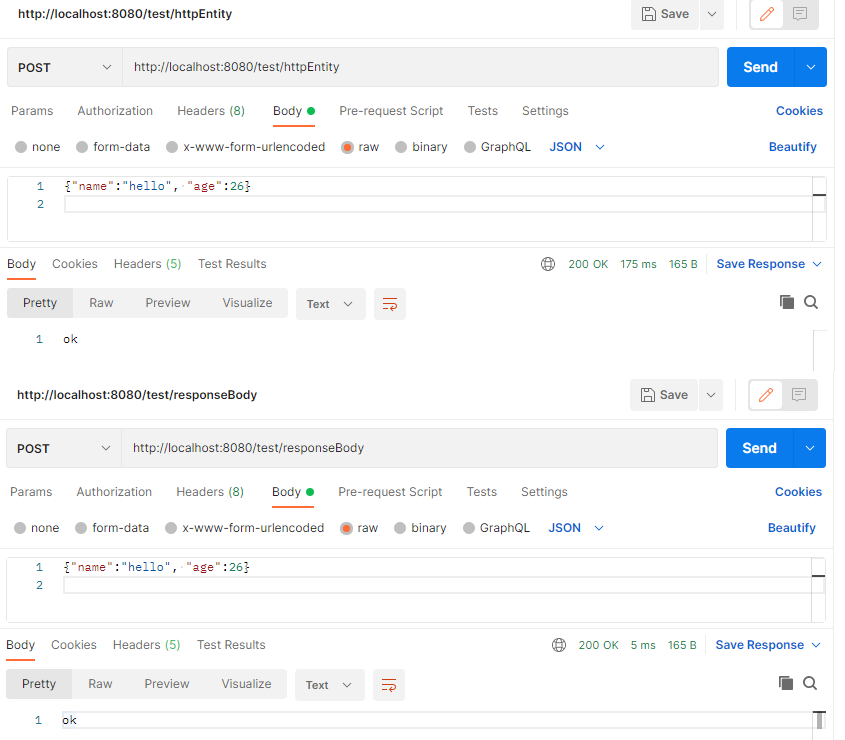Select binary body type in responseBody request
845x740 pixels.
[400, 528]
